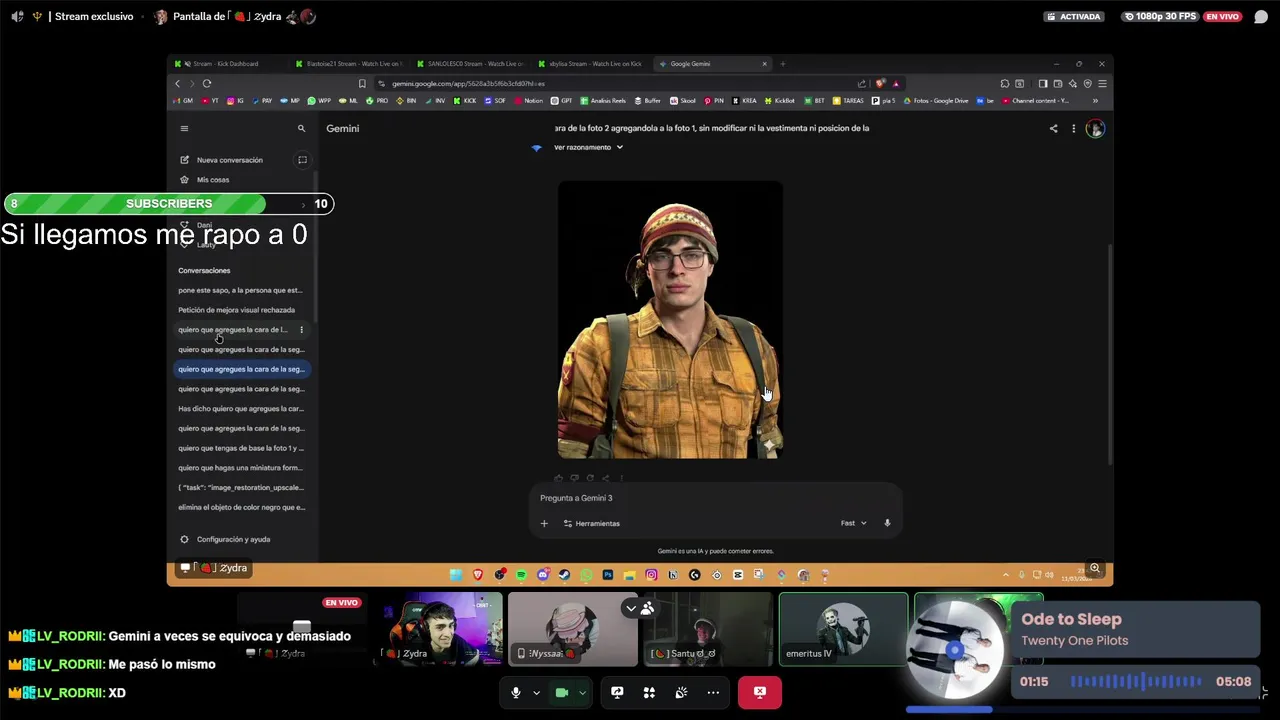Viewport: 1280px width, 720px height.
Task: Mute the microphone in call controls
Action: (x=516, y=692)
